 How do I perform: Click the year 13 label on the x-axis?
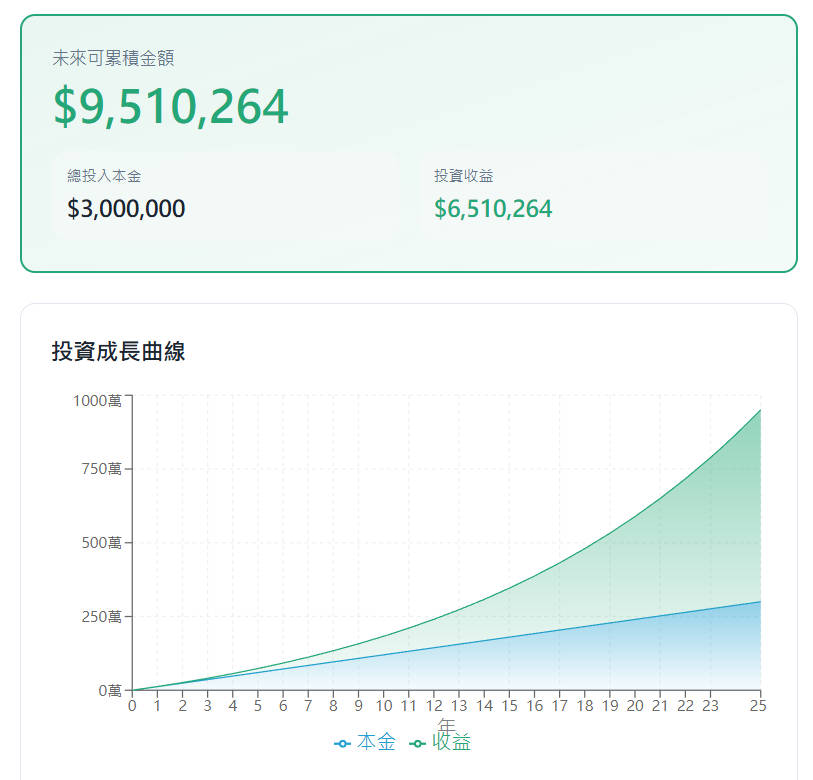click(459, 706)
